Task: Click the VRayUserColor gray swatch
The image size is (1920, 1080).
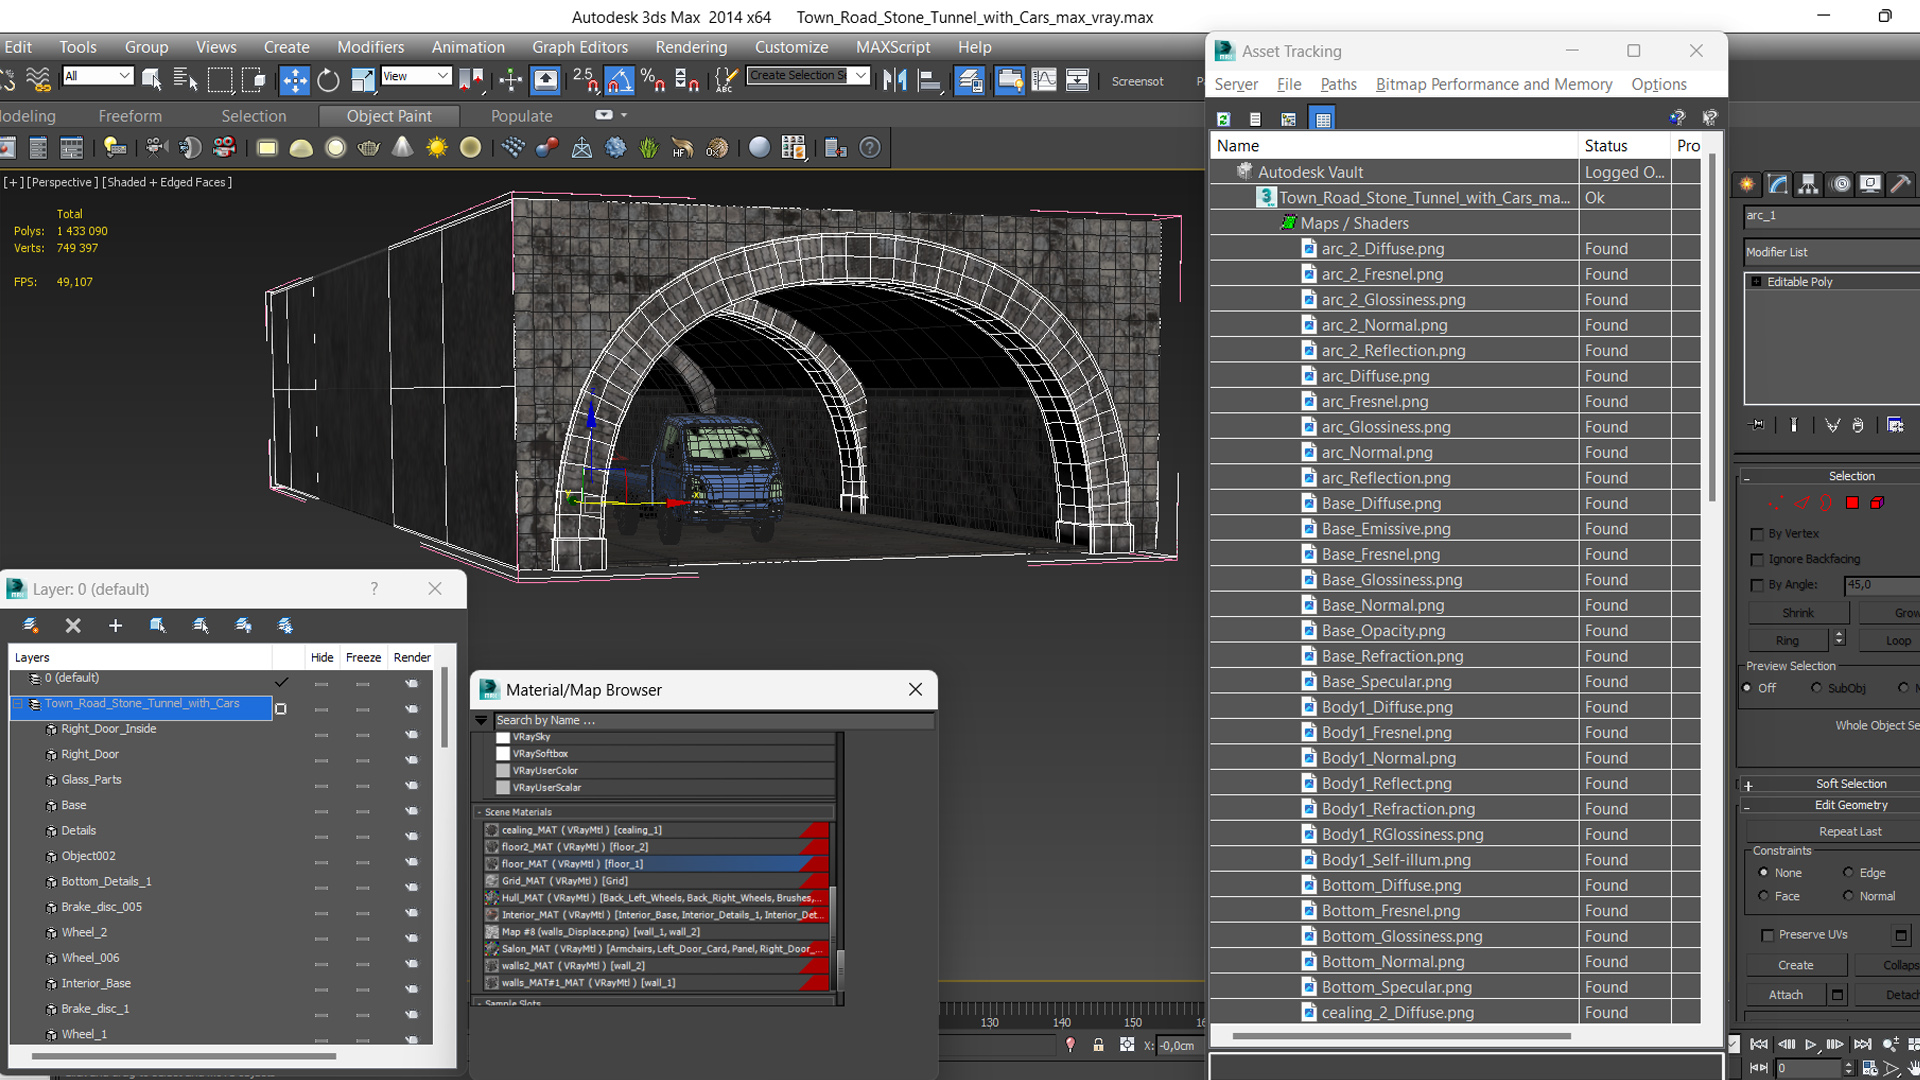Action: tap(503, 771)
